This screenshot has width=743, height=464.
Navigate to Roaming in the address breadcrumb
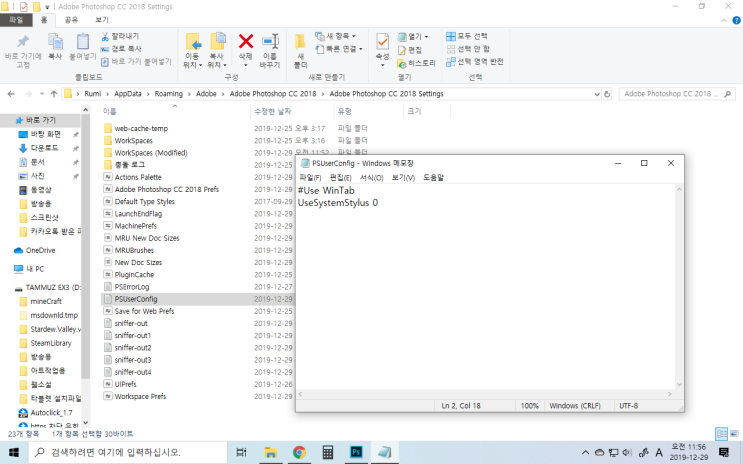pos(169,94)
